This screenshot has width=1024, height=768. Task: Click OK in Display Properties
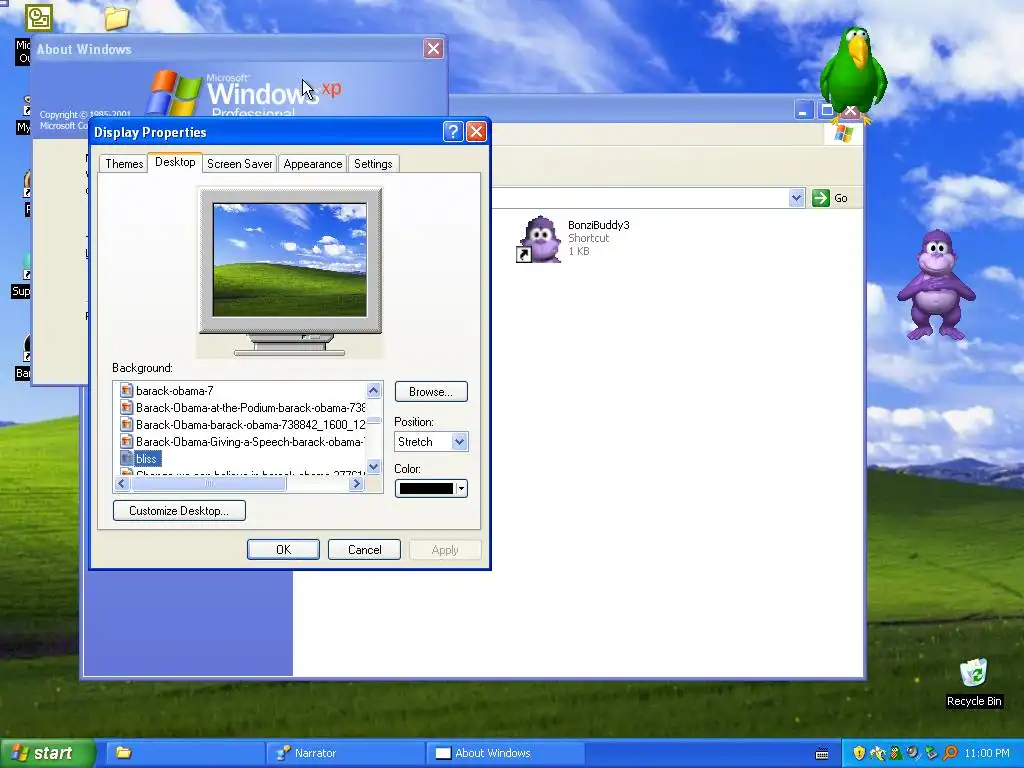click(x=283, y=549)
